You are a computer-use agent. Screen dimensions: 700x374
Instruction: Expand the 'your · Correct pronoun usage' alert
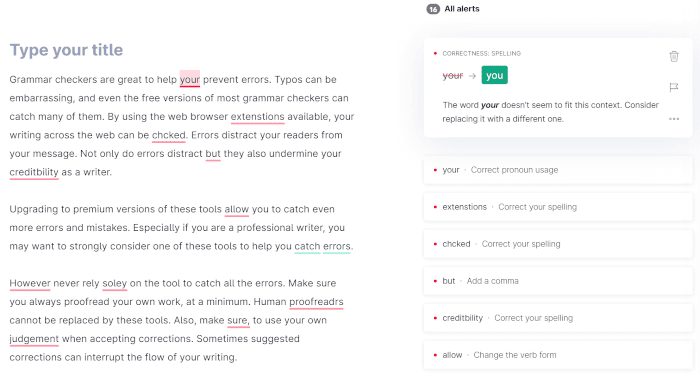click(558, 170)
